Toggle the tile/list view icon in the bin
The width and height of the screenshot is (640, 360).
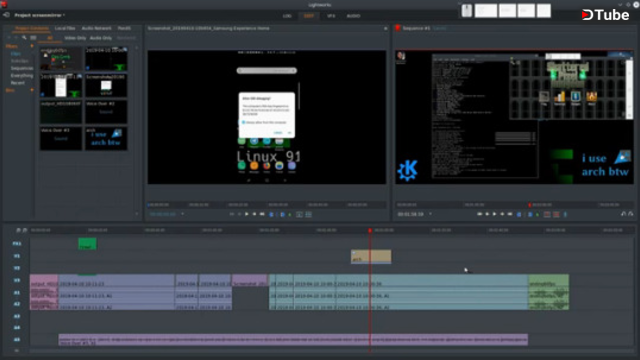coord(33,38)
